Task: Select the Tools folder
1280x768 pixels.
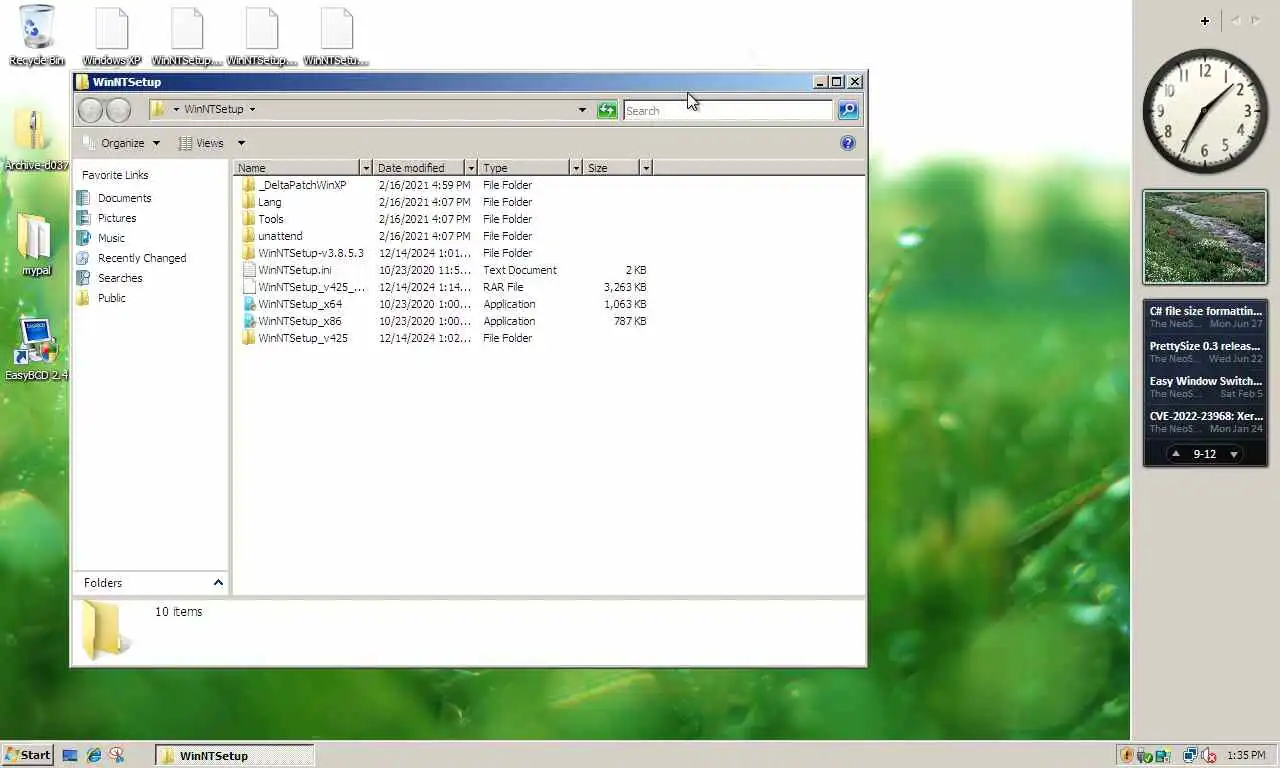Action: 271,219
